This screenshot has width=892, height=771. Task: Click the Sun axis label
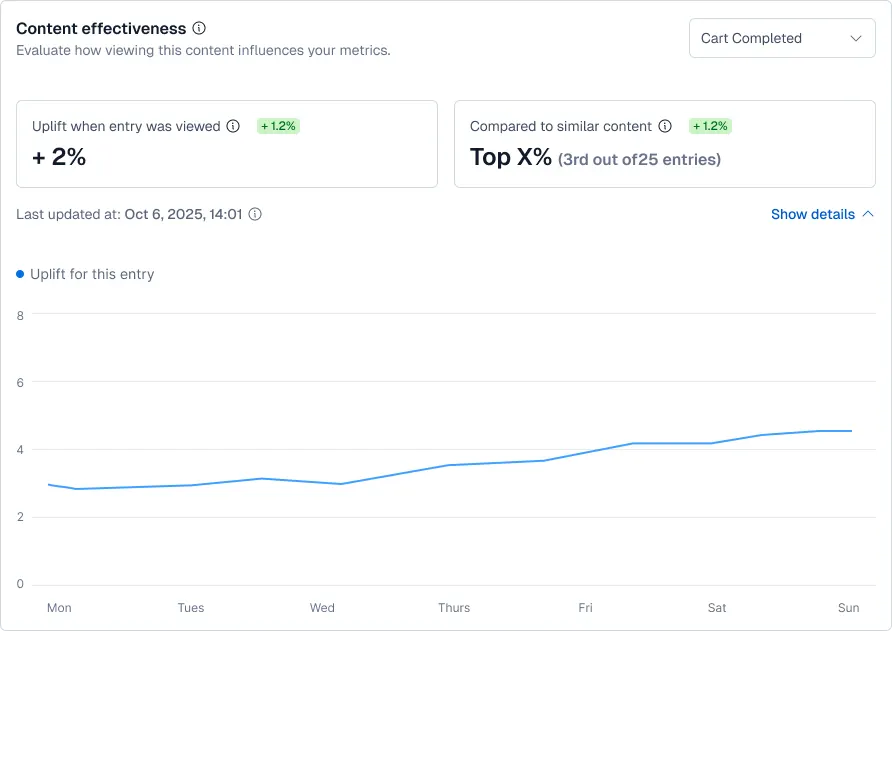click(848, 607)
